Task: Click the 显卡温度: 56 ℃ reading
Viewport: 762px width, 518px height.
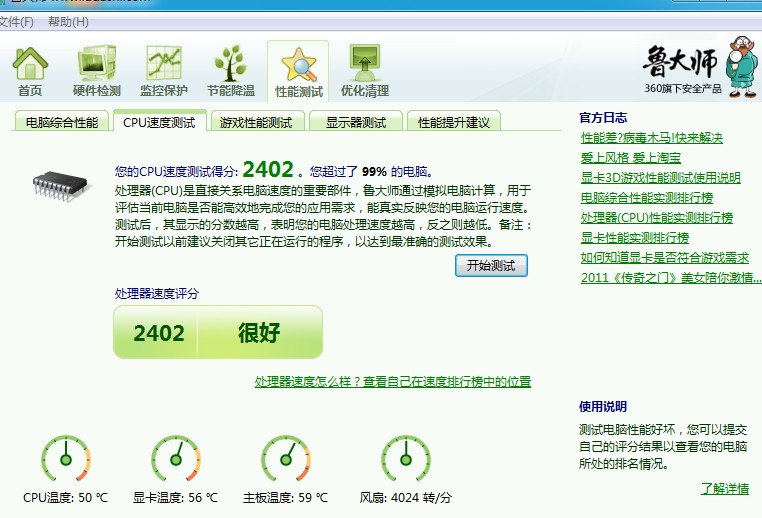Action: (175, 498)
